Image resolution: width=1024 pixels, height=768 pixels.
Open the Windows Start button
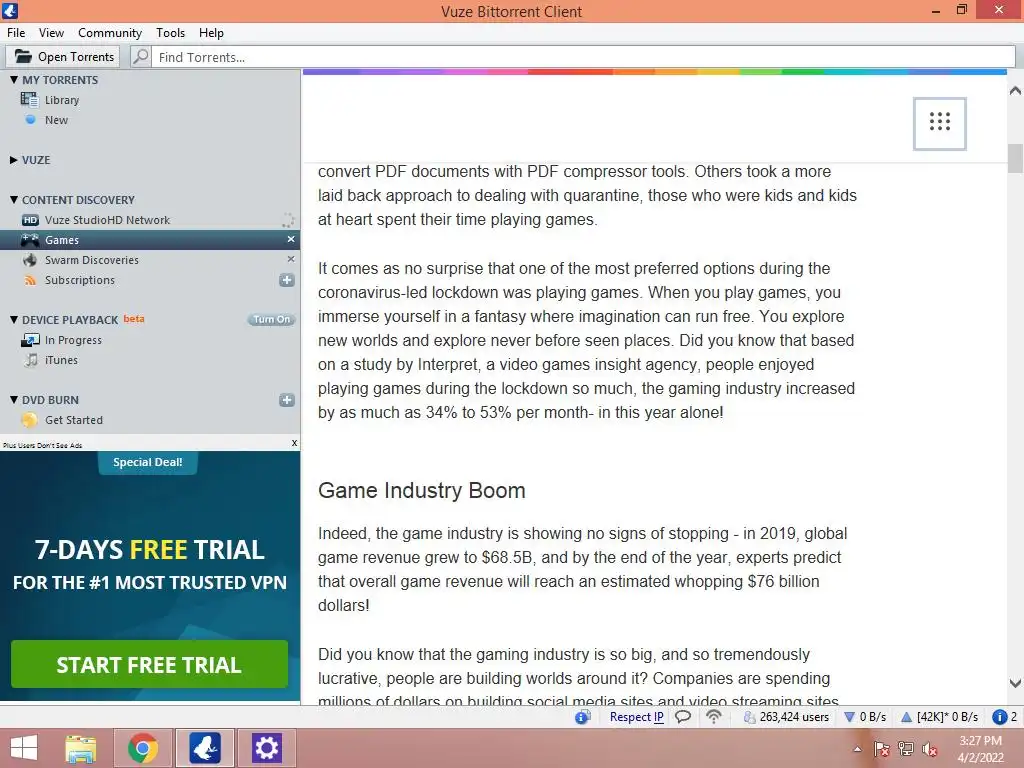coord(24,748)
